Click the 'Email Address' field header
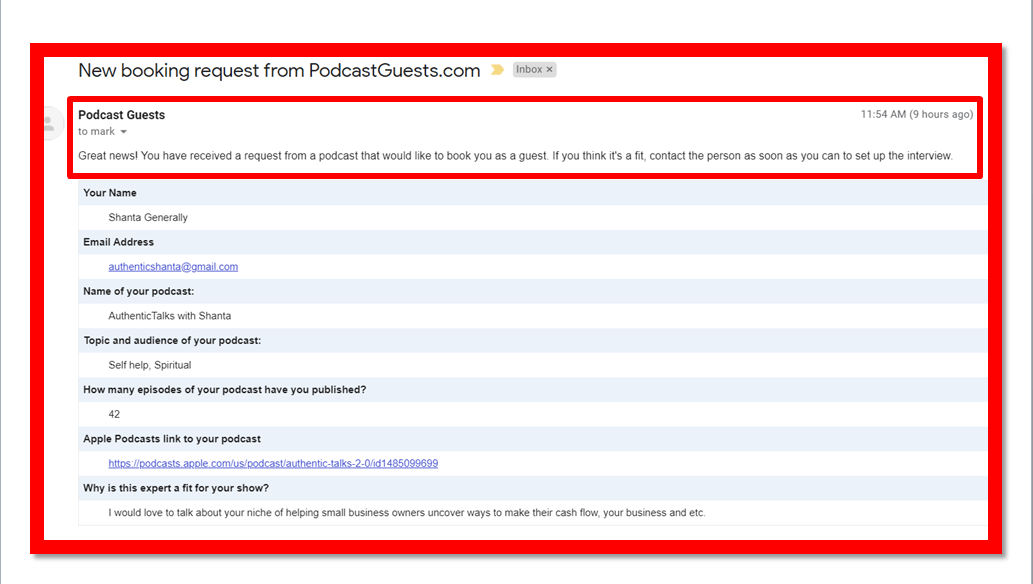 tap(118, 242)
